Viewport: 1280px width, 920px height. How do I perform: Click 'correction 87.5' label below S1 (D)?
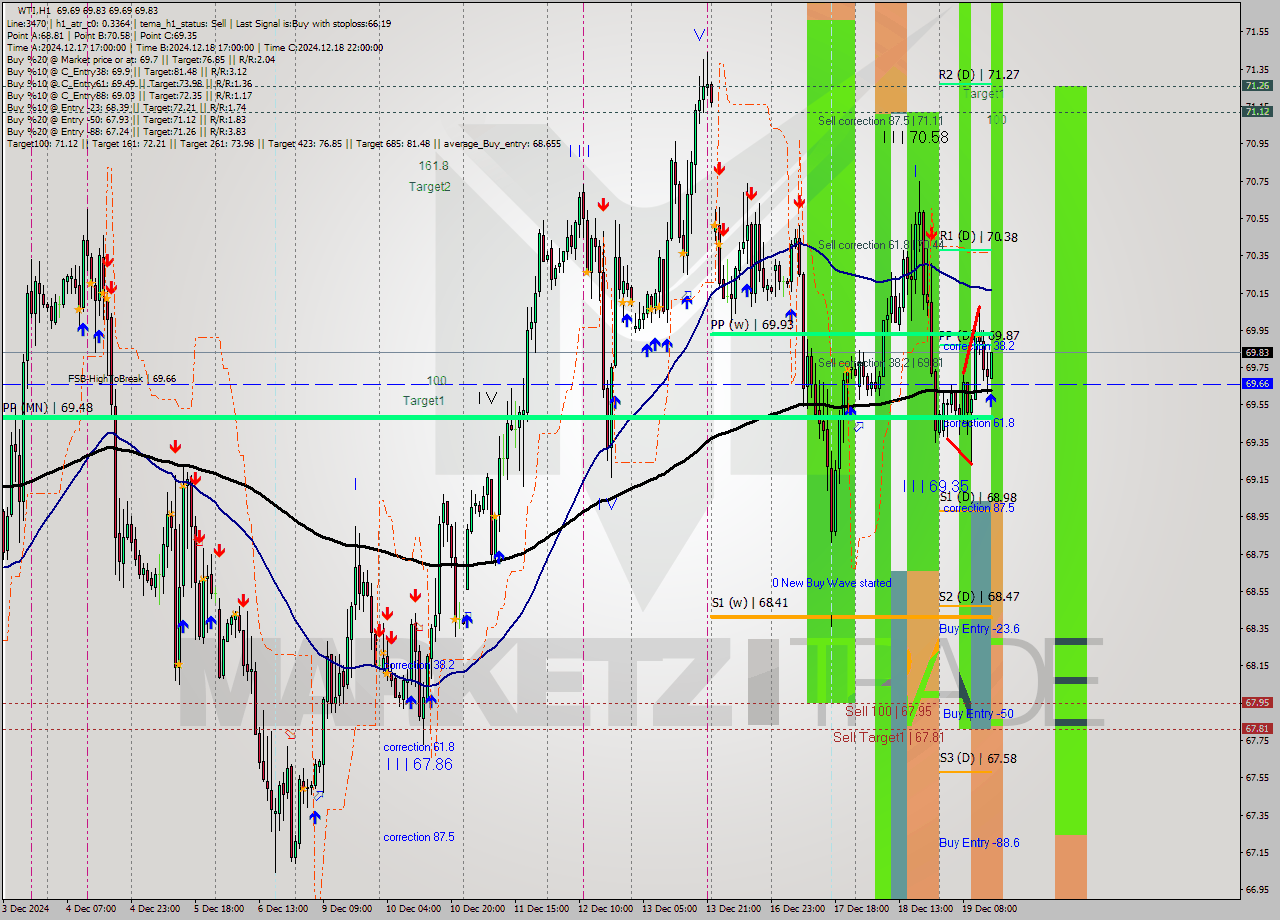978,508
